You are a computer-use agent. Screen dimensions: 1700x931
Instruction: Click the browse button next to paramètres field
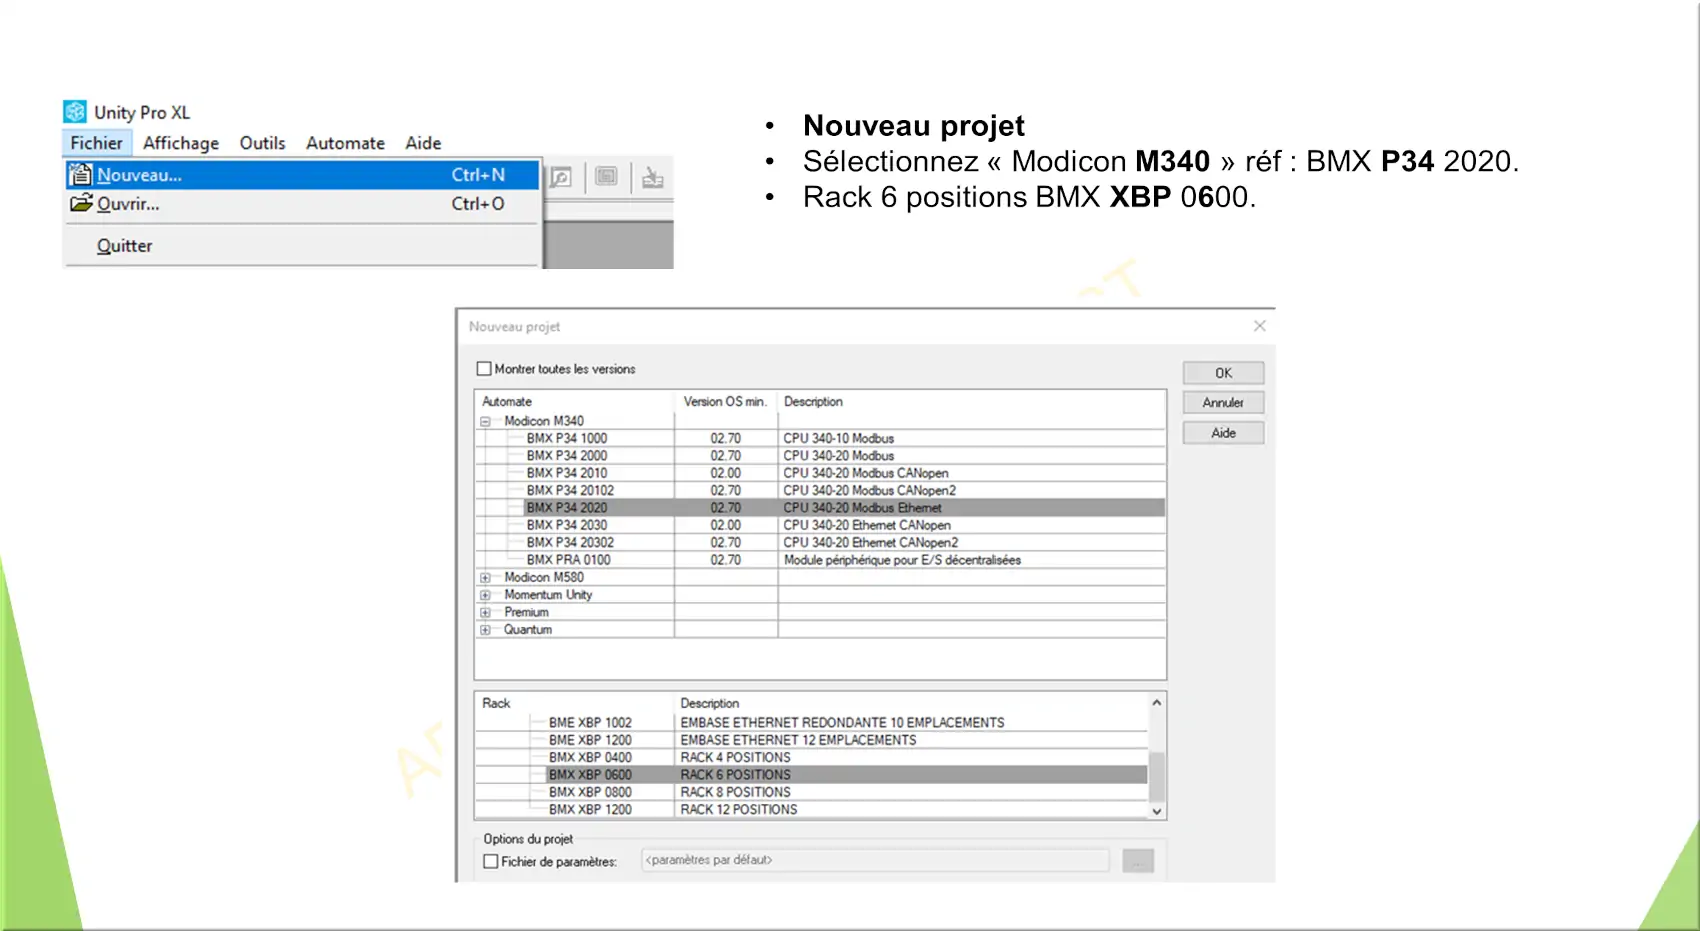(x=1138, y=860)
